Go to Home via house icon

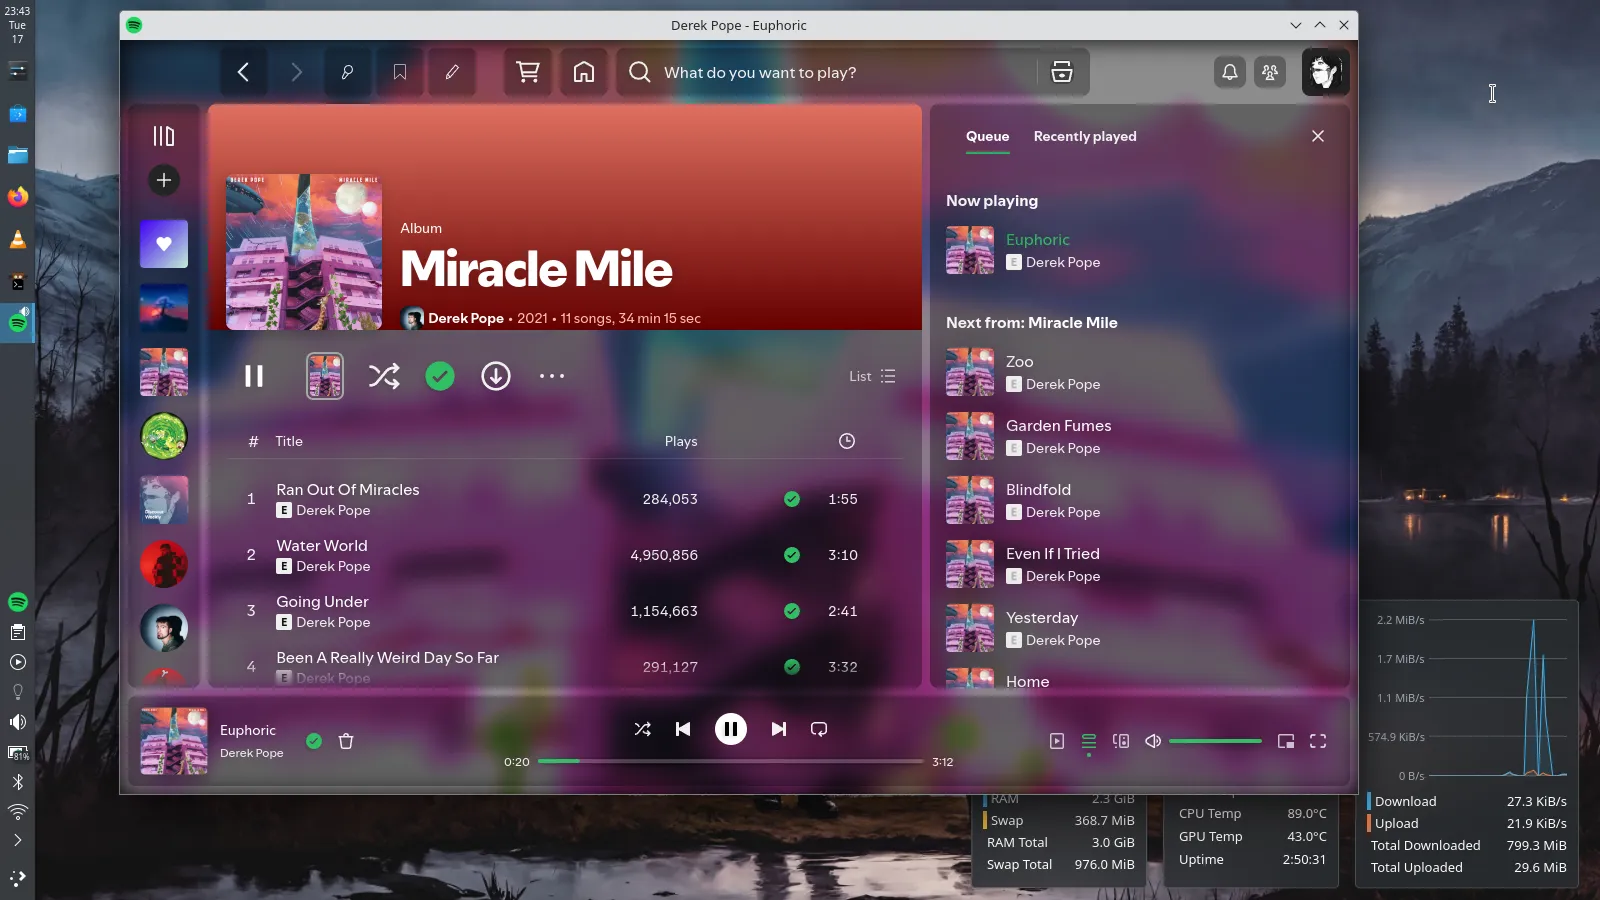(x=584, y=72)
